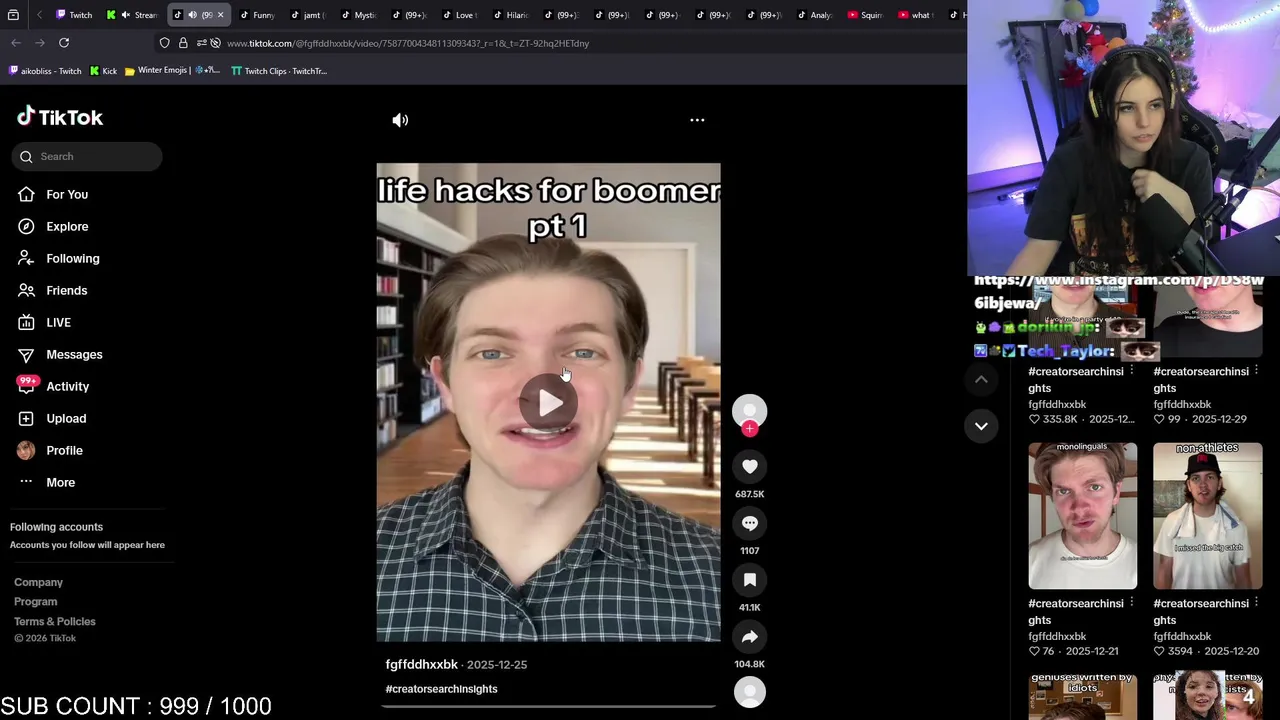Image resolution: width=1280 pixels, height=720 pixels.
Task: Click the #creatorsearchinsights hashtag below the video
Action: [441, 689]
